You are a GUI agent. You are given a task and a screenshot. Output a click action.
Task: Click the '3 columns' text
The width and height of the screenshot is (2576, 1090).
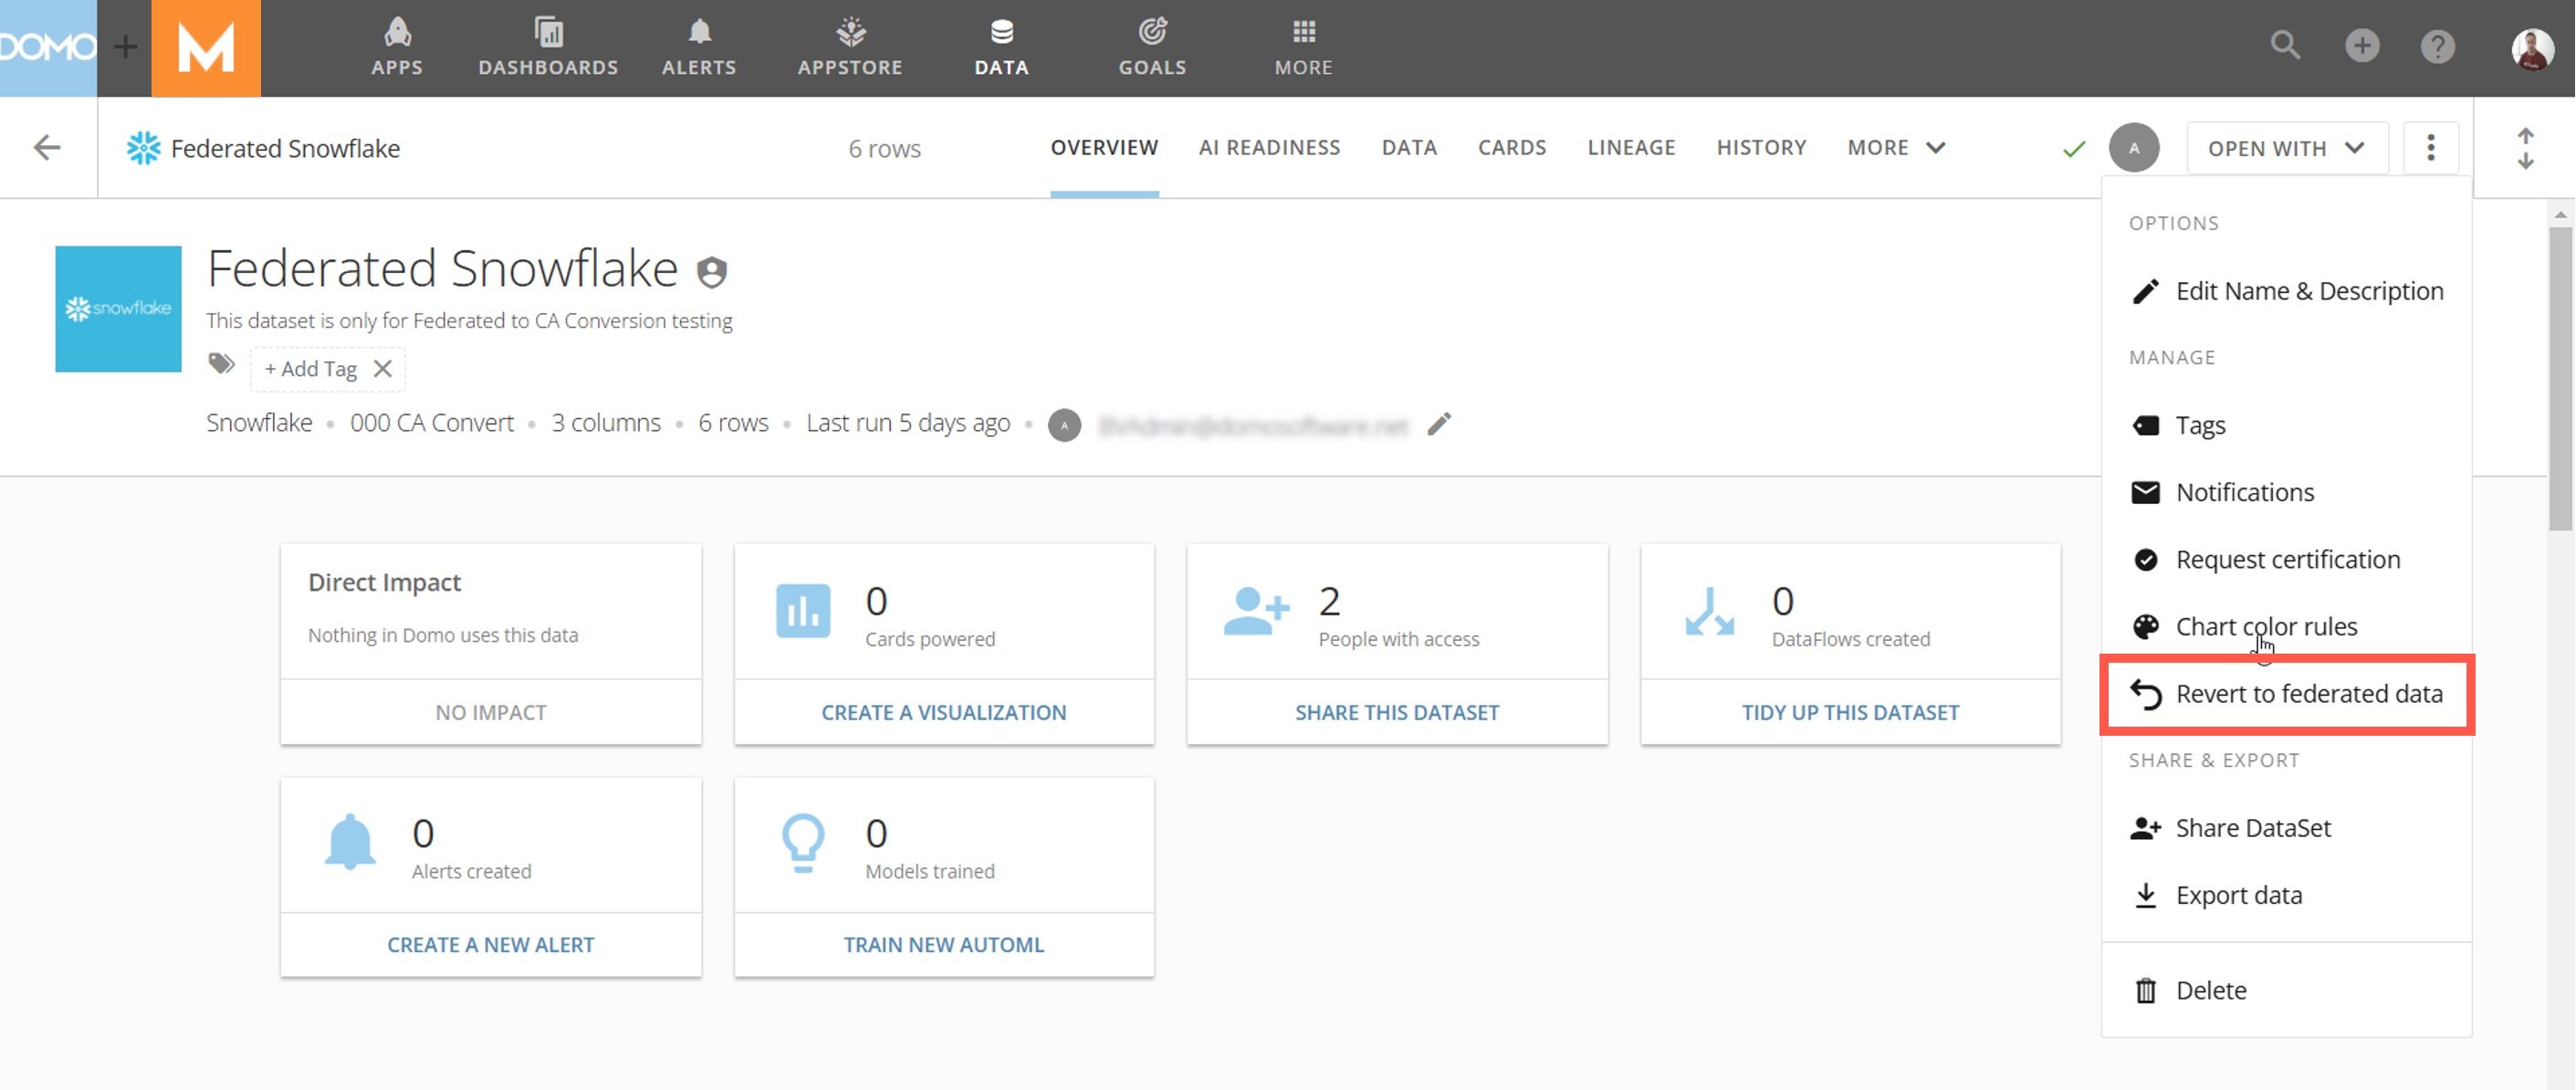[x=606, y=423]
